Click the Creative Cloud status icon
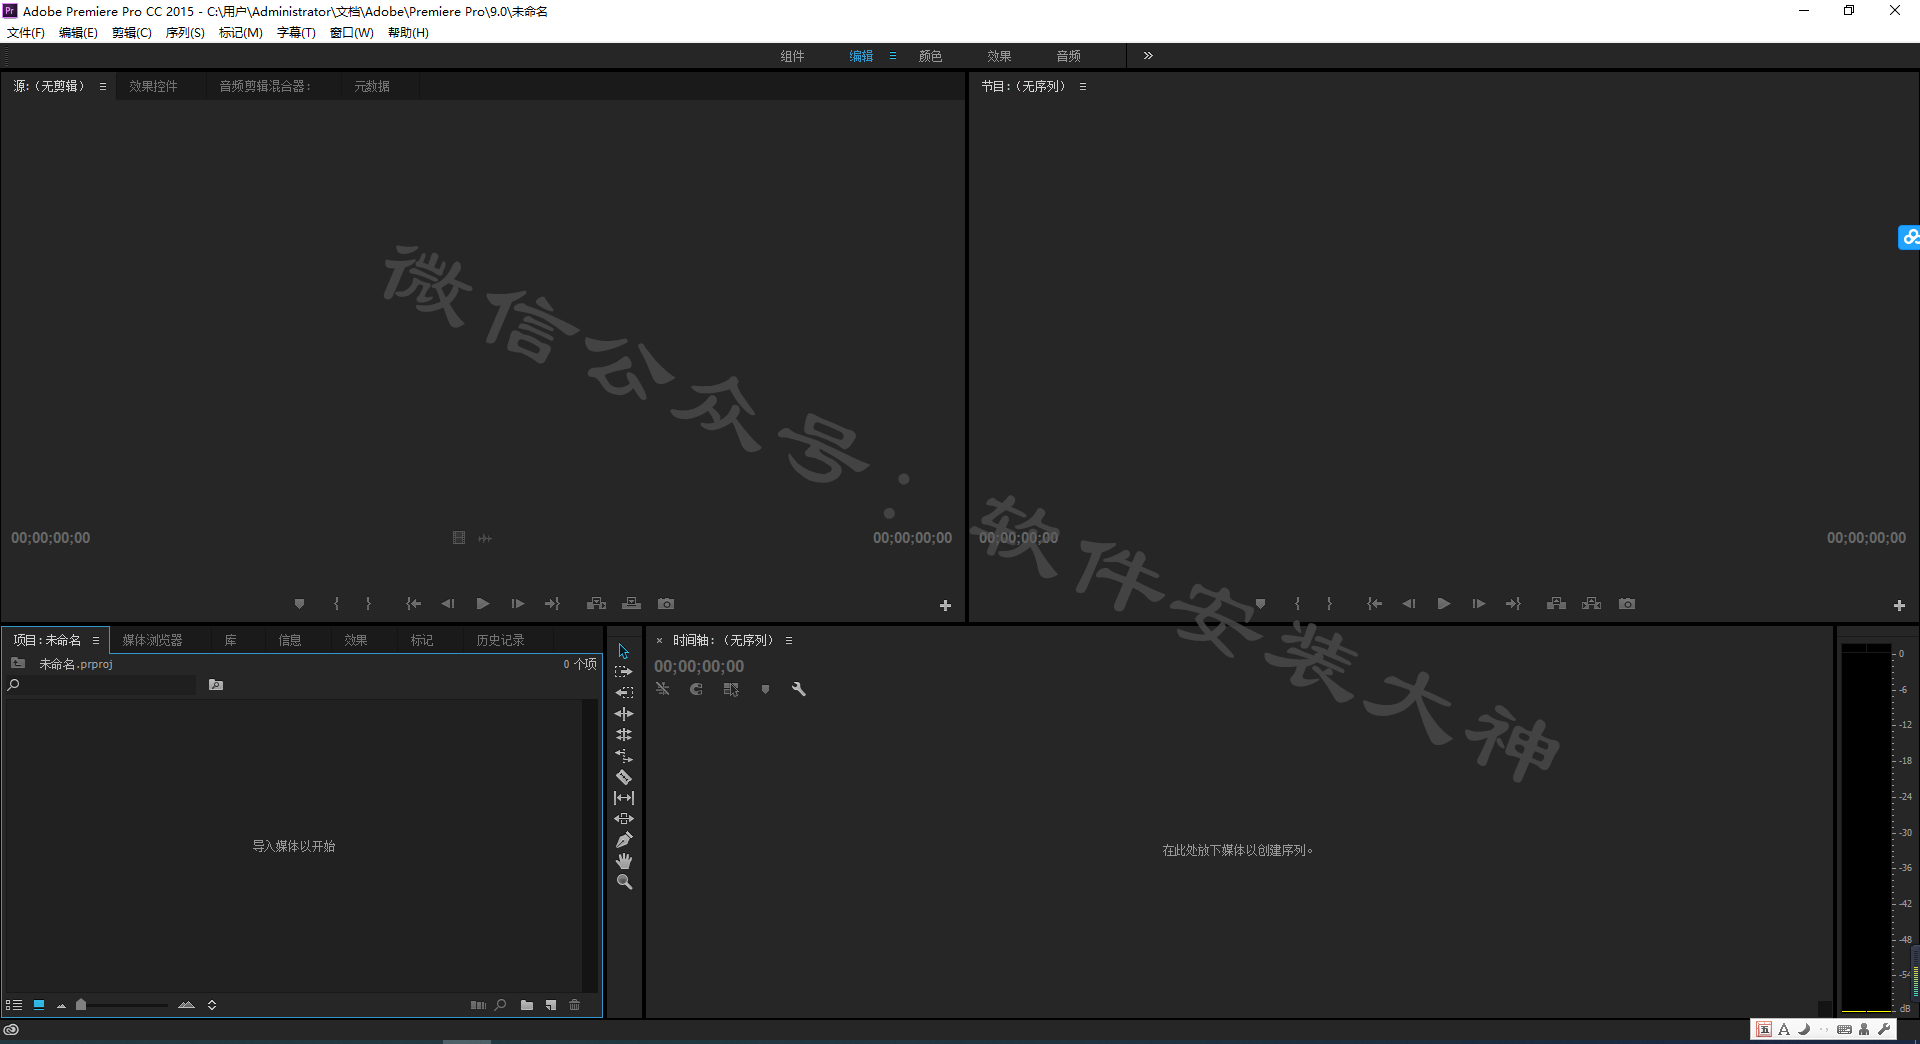Screen dimensions: 1920x1044 click(11, 1030)
